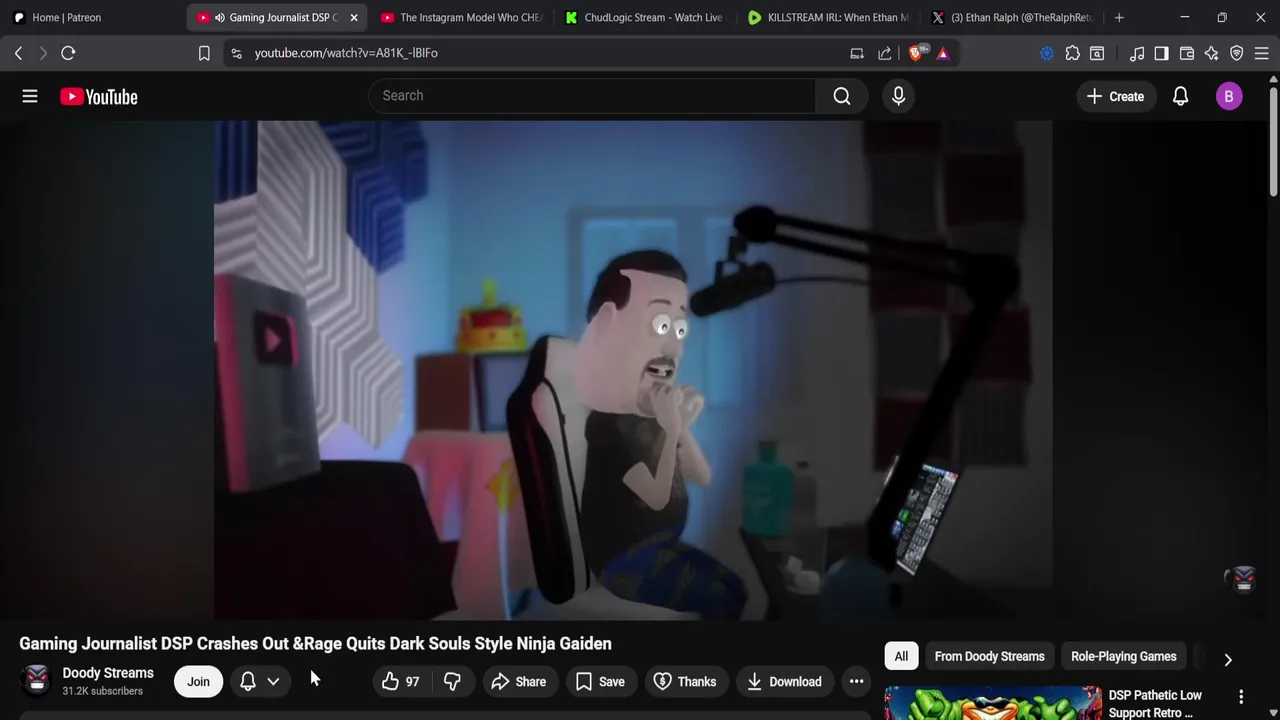Click the Join membership button
1280x720 pixels.
tap(198, 682)
